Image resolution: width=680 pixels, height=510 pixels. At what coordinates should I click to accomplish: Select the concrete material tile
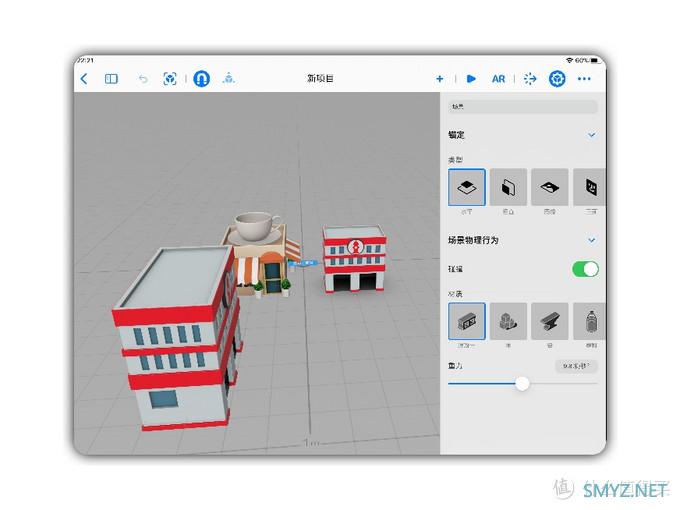(x=467, y=321)
